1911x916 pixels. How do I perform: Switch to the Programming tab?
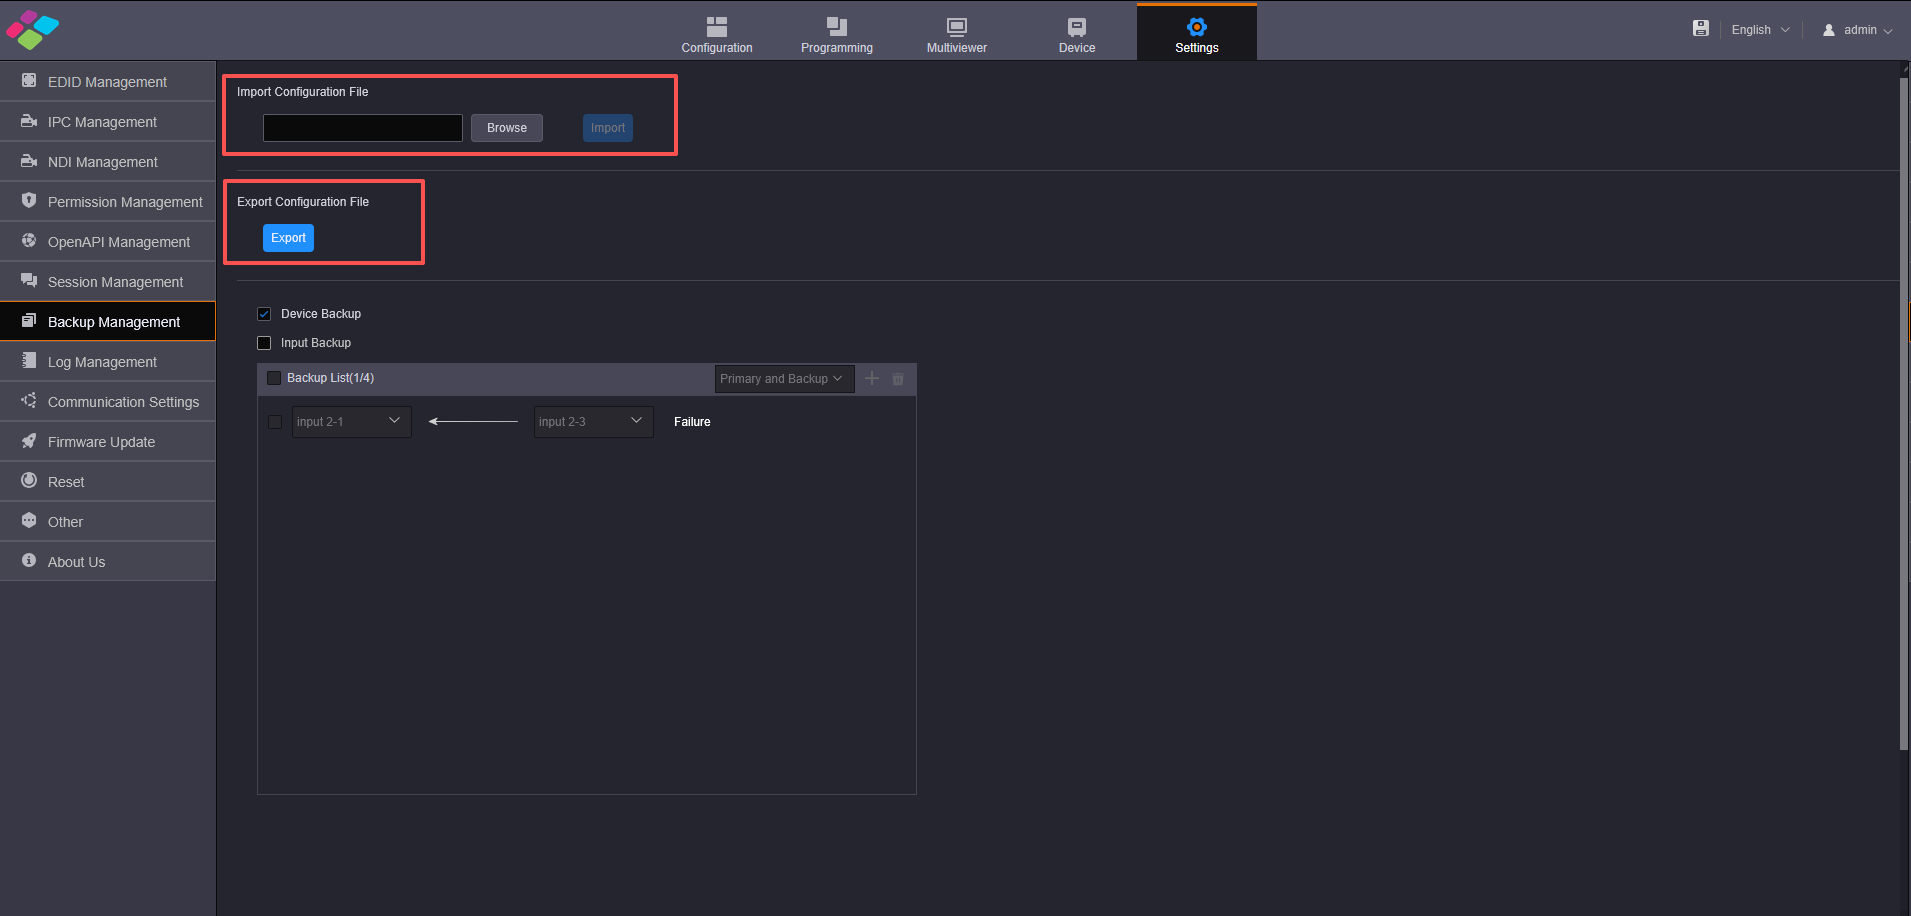pos(837,32)
